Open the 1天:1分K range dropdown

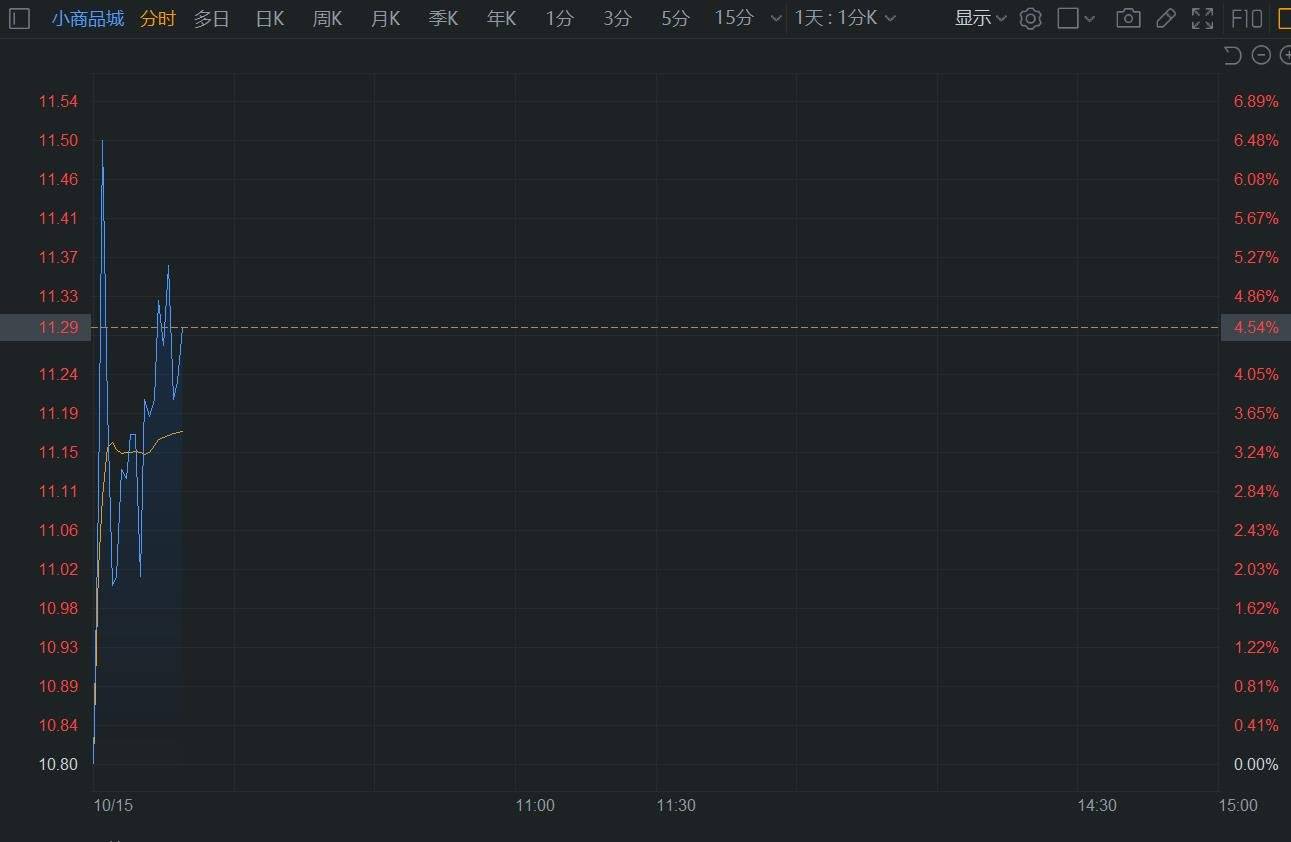[845, 18]
